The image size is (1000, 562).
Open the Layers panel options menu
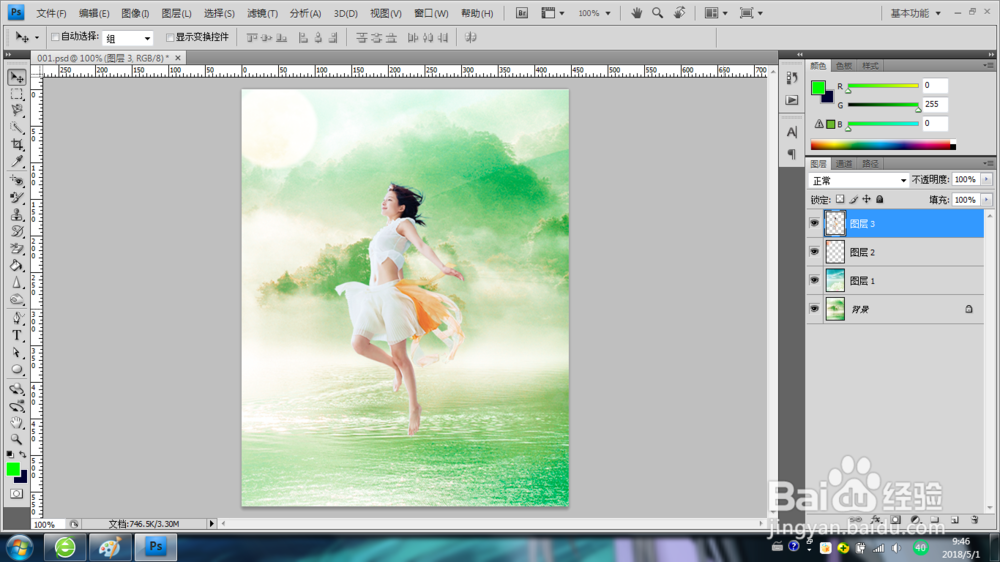(x=988, y=163)
